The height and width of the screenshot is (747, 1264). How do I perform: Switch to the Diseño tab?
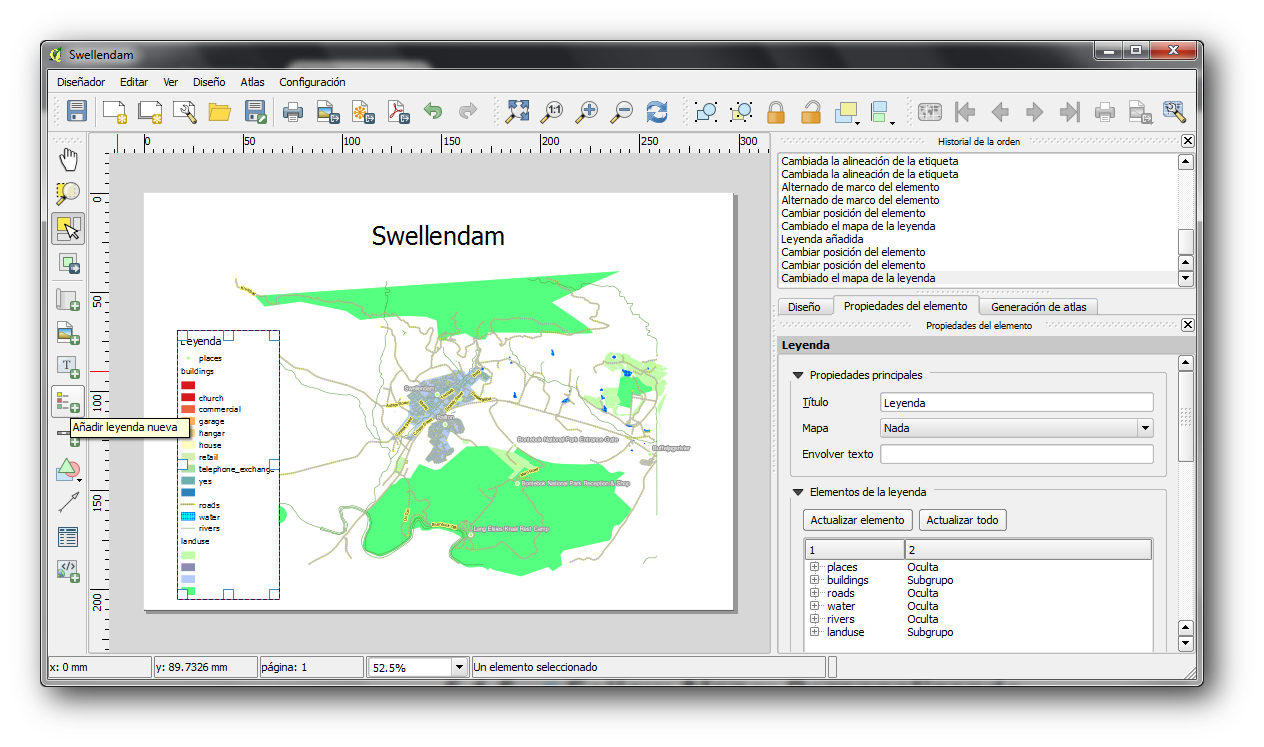(804, 307)
